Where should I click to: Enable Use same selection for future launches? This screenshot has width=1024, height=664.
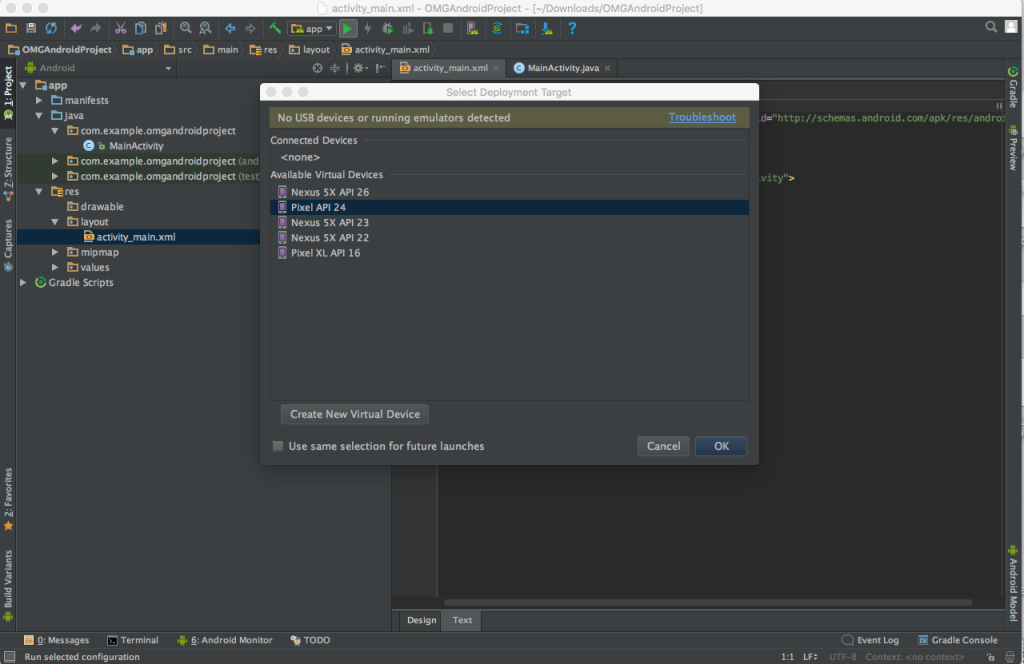pos(278,446)
